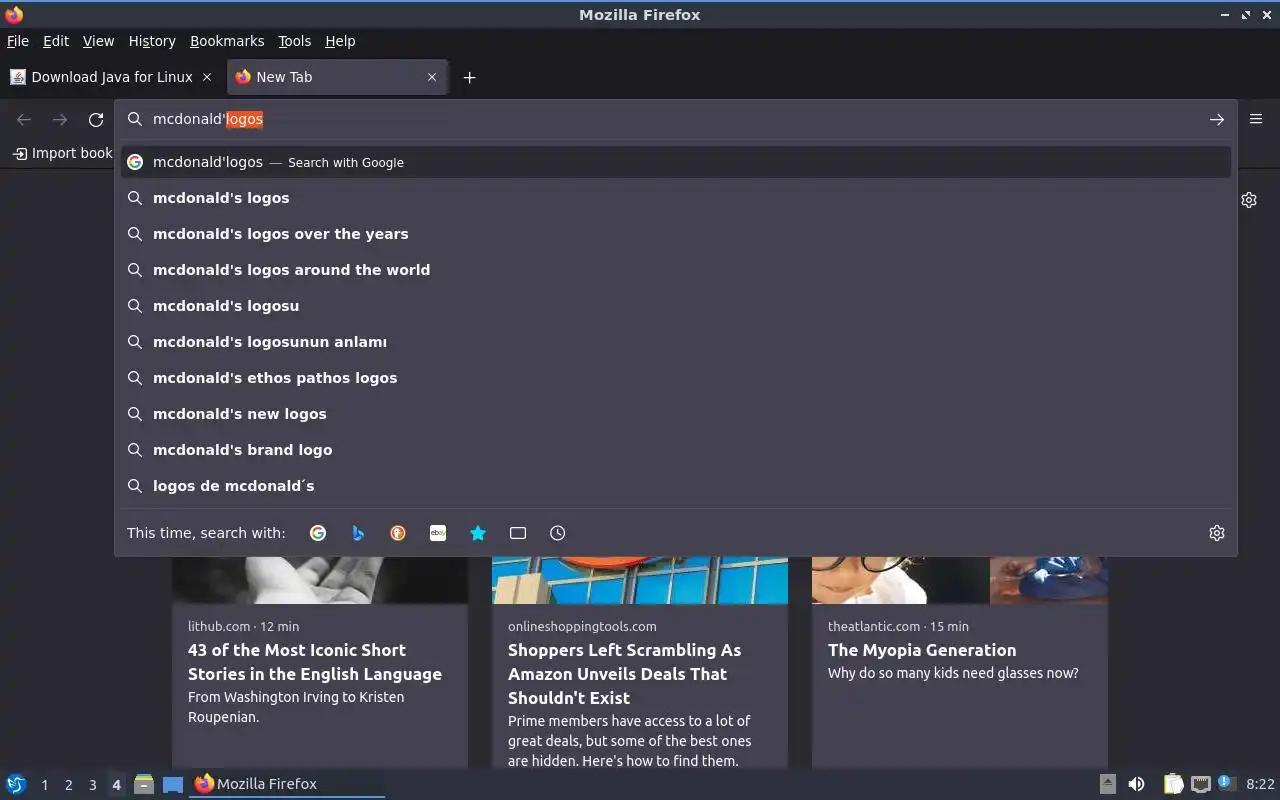Search in History using clock icon
Screen dimensions: 1280x800
pos(558,533)
